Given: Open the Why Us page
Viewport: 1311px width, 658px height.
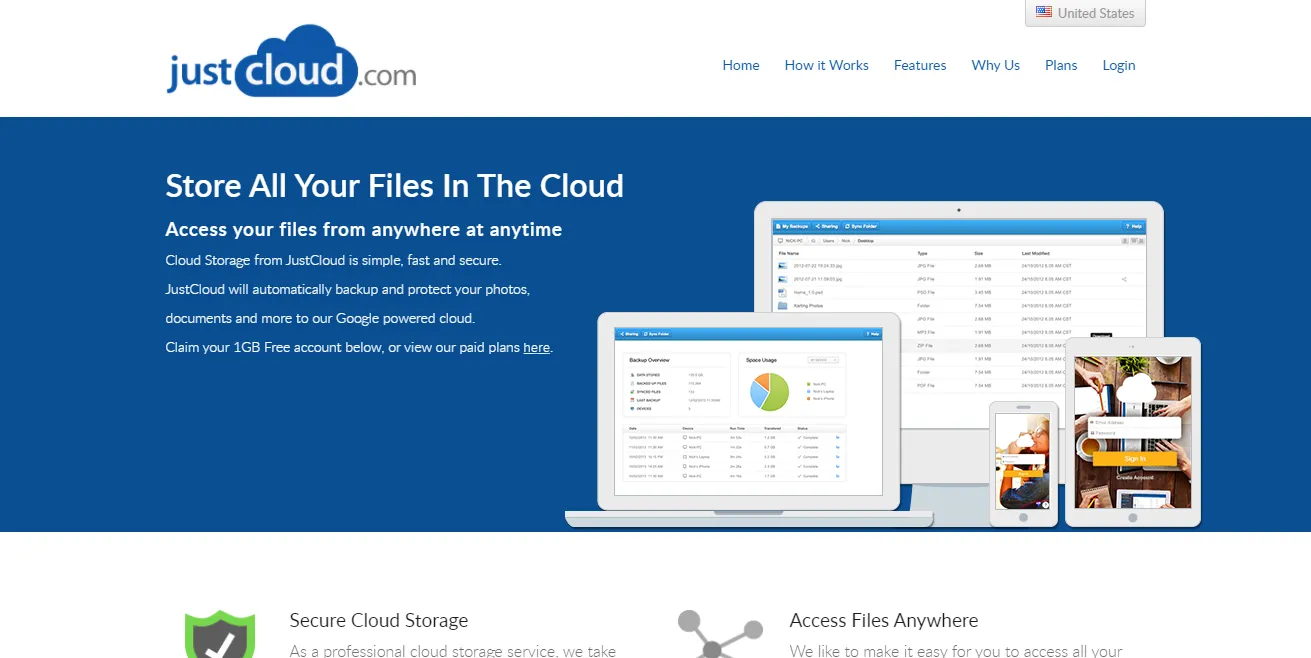Looking at the screenshot, I should click(996, 65).
